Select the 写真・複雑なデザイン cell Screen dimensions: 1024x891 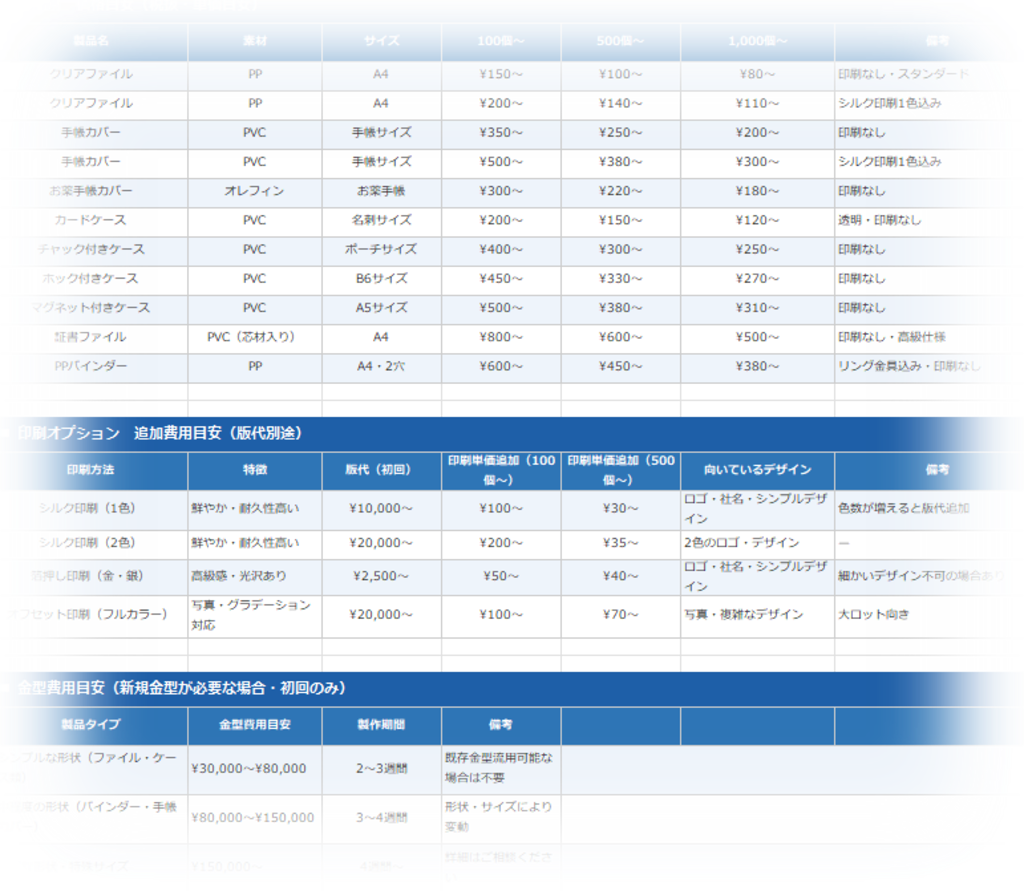click(757, 615)
